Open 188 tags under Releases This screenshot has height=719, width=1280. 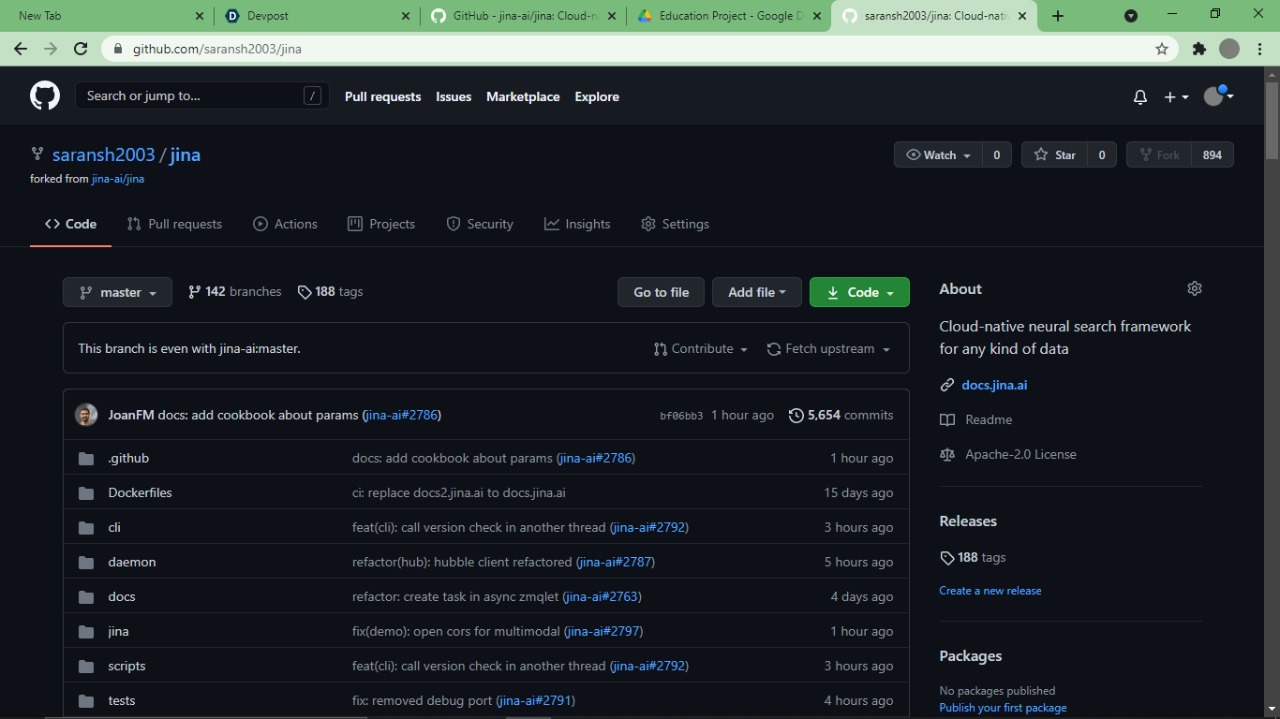tap(973, 558)
